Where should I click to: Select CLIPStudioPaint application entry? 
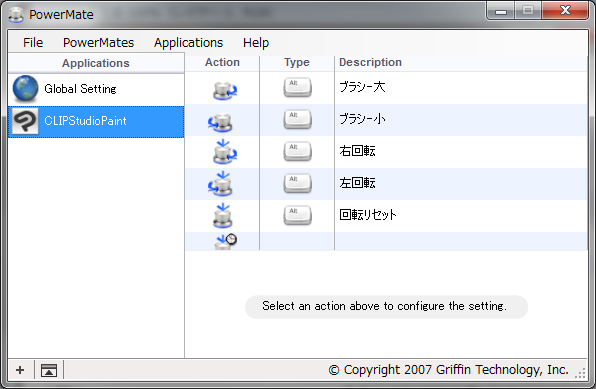pos(96,121)
